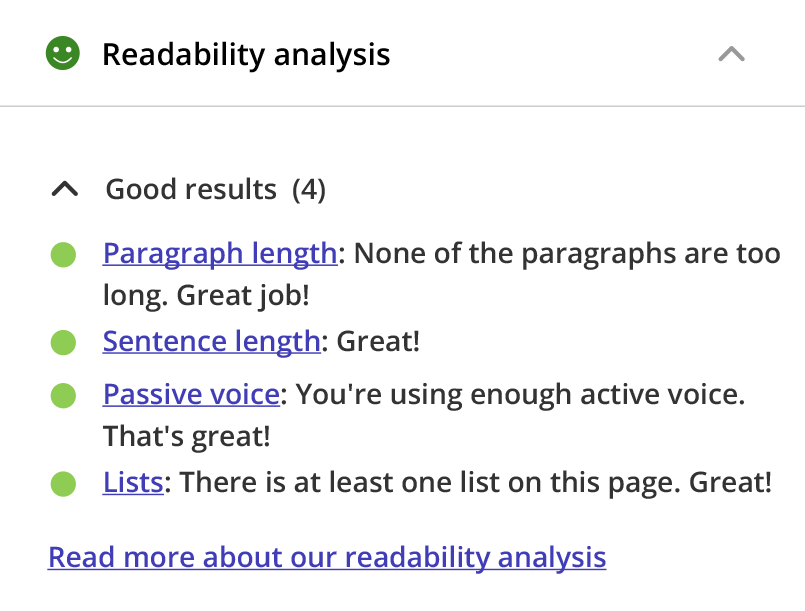Open the Paragraph length help link
This screenshot has height=611, width=805.
[219, 253]
